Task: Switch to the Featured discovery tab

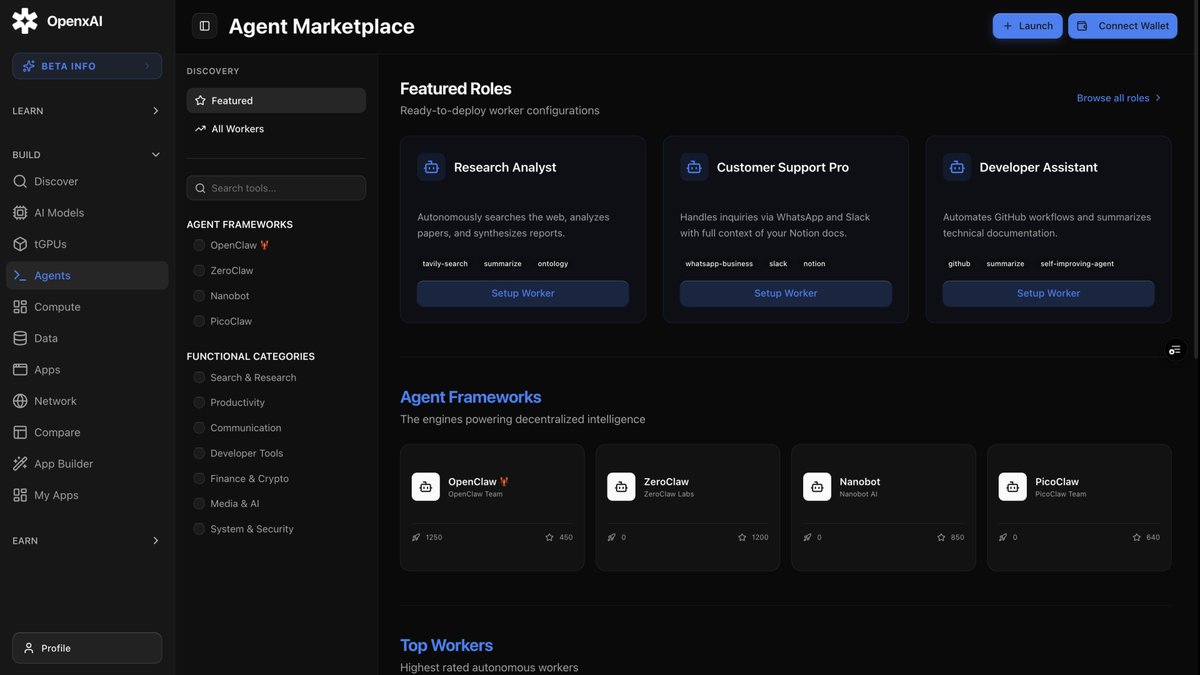Action: [x=276, y=101]
